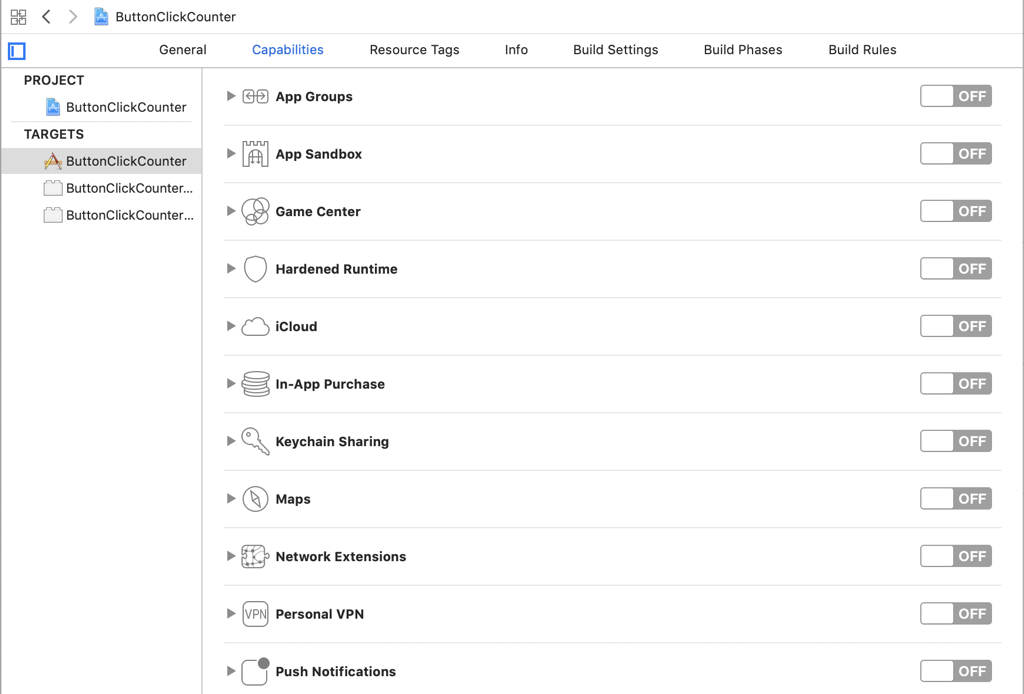Go back with the left chevron
Screen dimensions: 1024x694
(x=46, y=17)
